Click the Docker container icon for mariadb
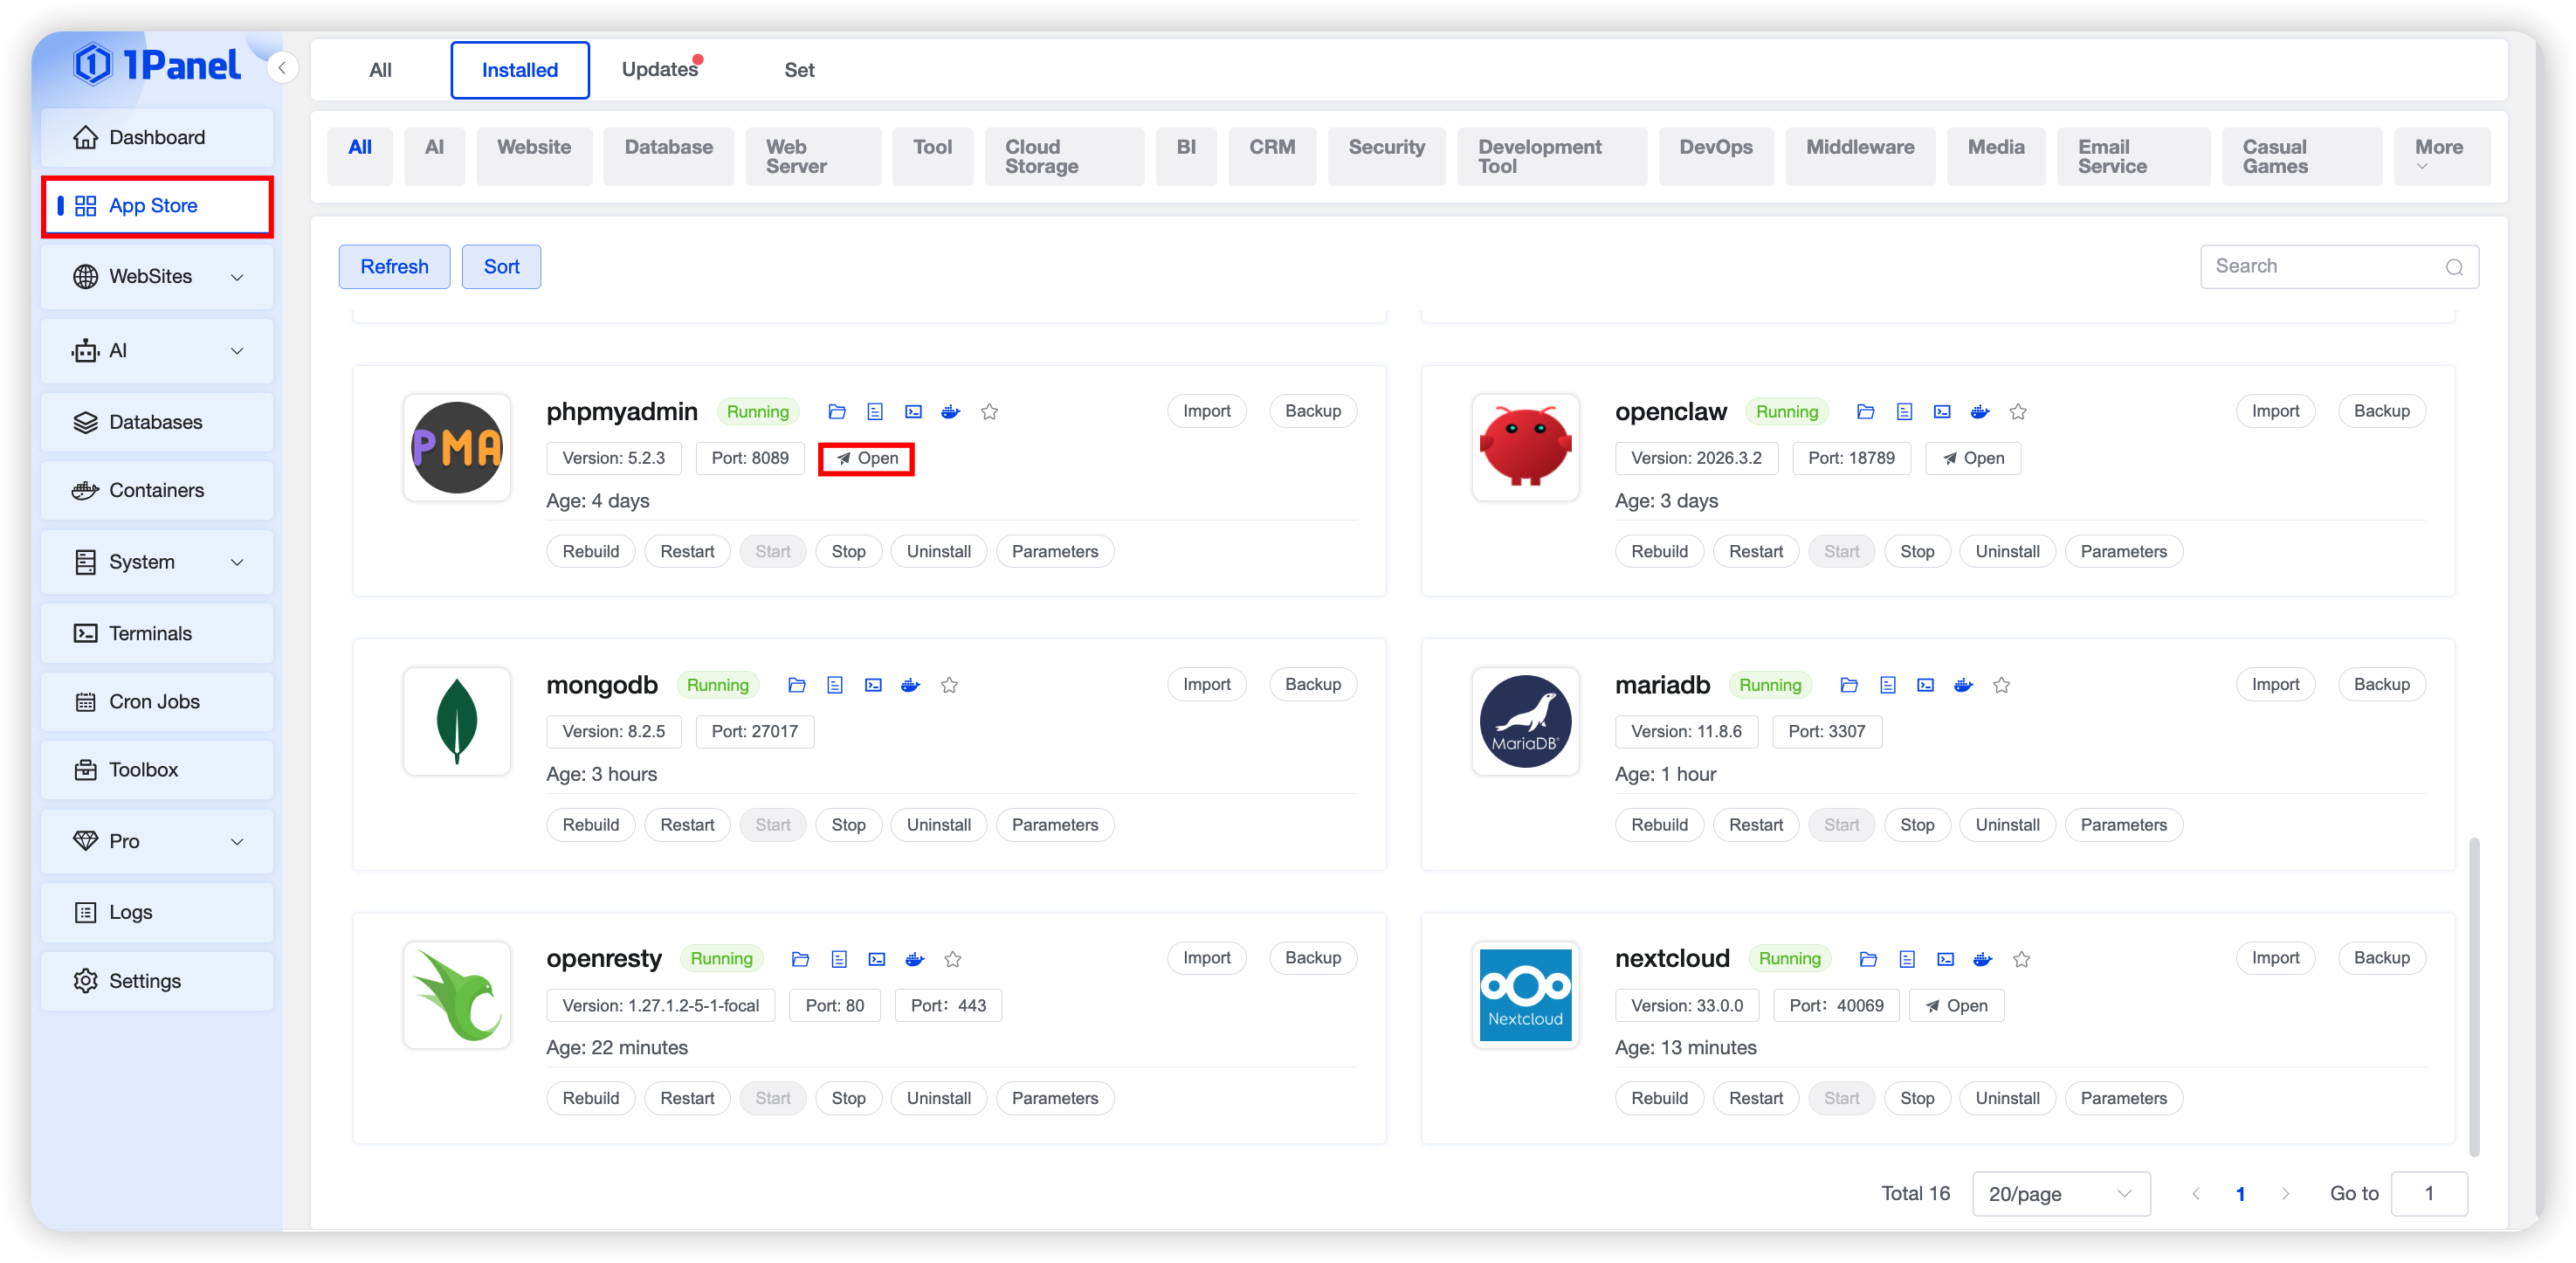 [1963, 685]
